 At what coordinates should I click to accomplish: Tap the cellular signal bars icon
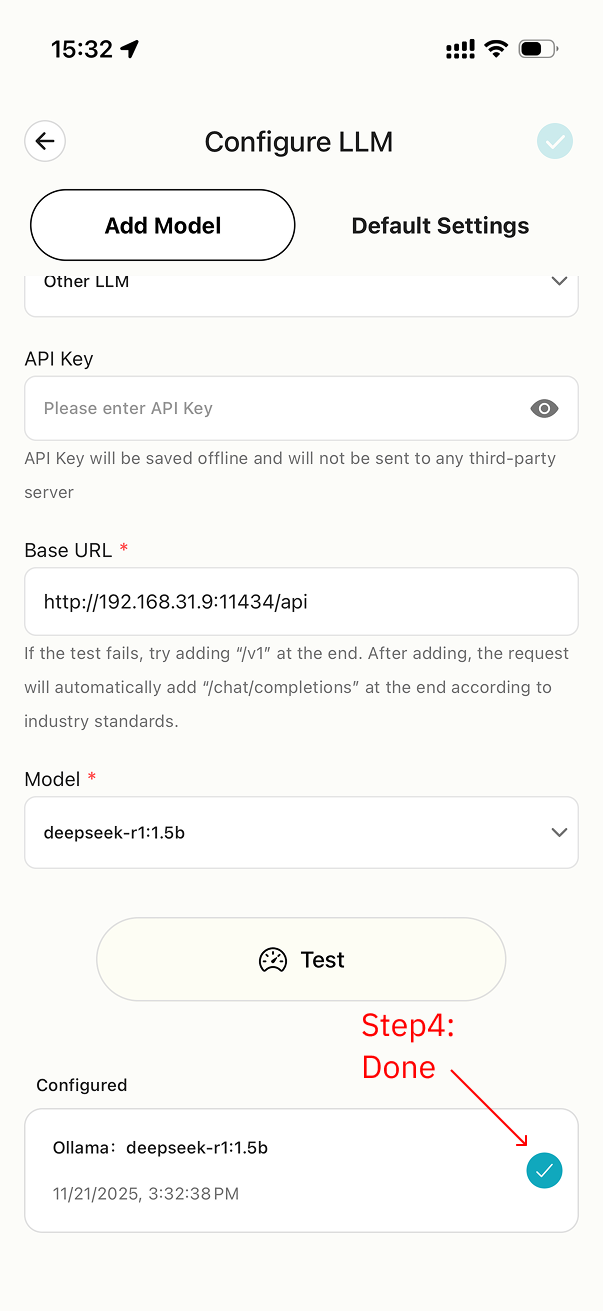tap(460, 49)
